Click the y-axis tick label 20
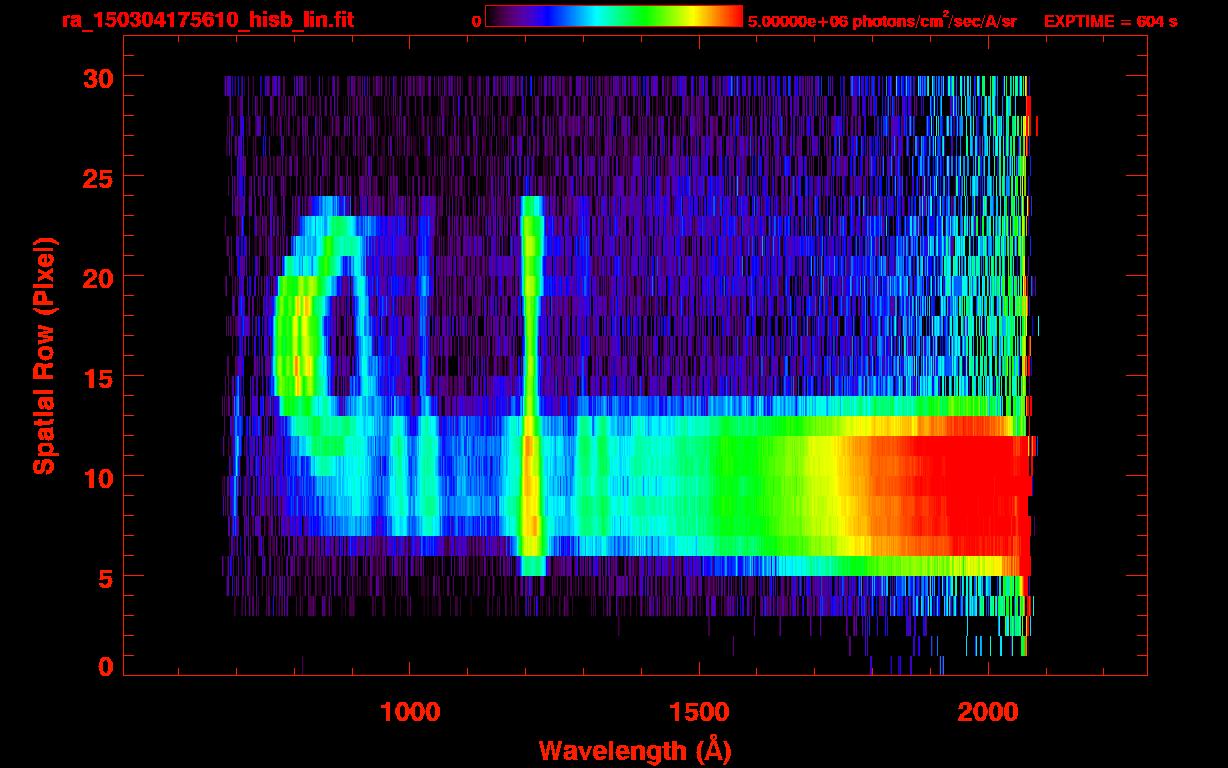The width and height of the screenshot is (1228, 768). (97, 277)
